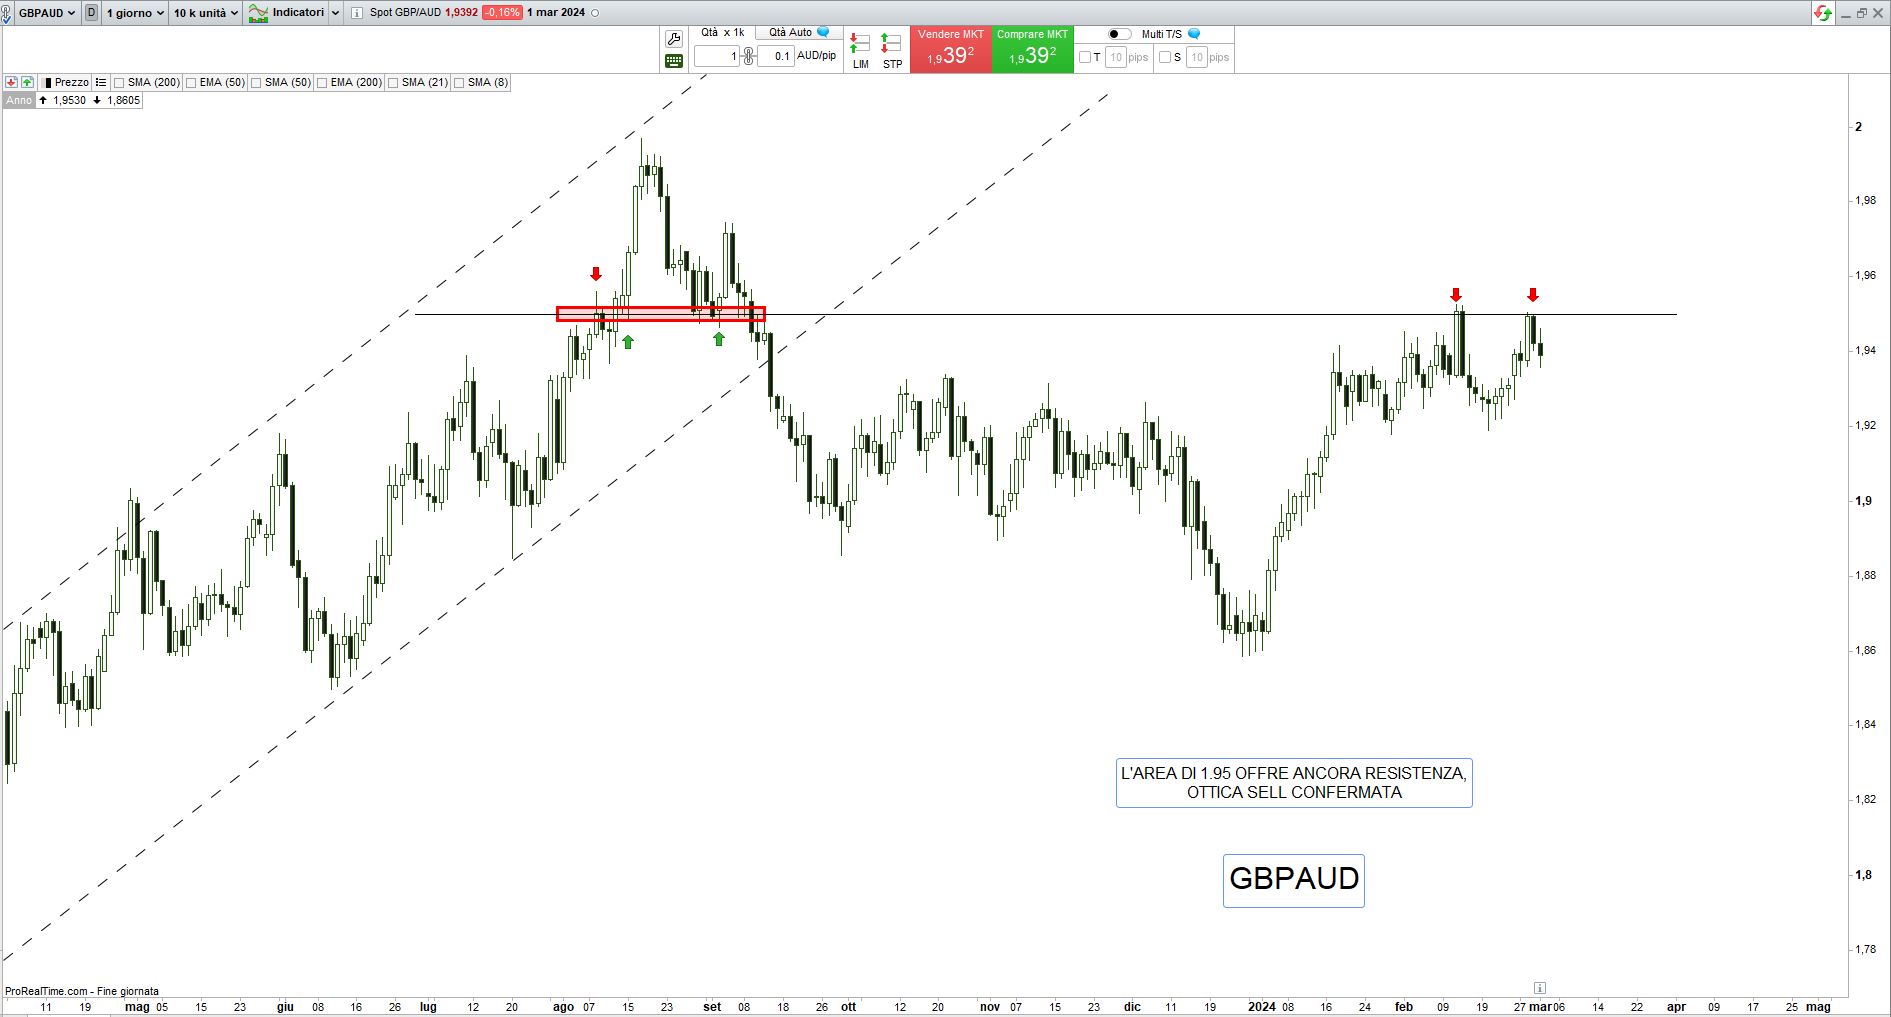Open the GBPAUD instrument dropdown

[47, 13]
